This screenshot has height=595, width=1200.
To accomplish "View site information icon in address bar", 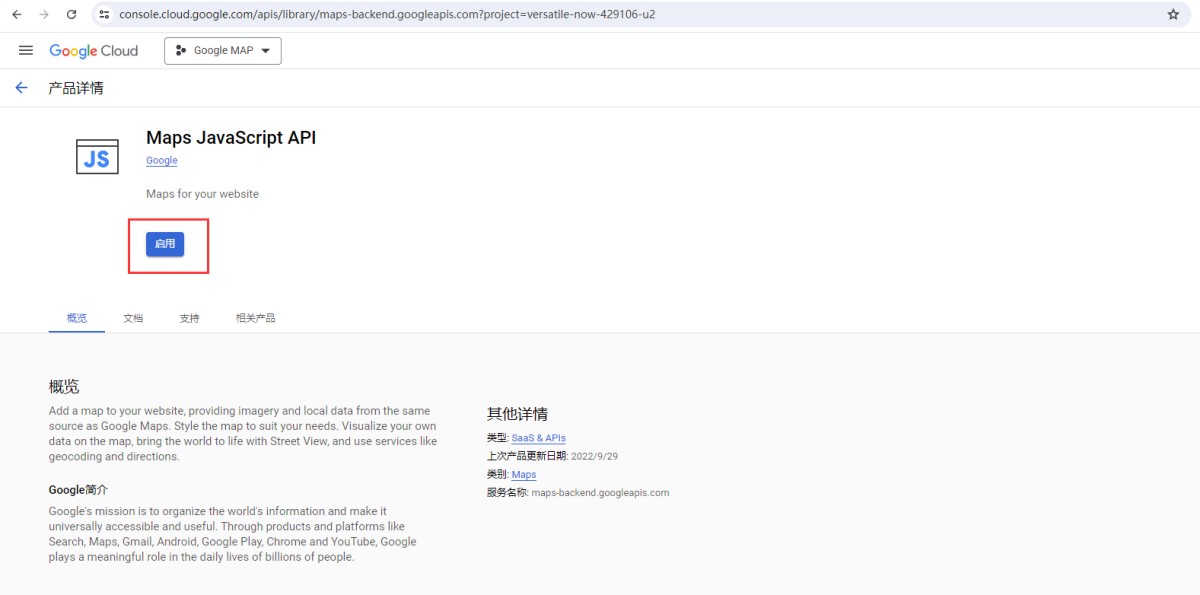I will tap(104, 15).
